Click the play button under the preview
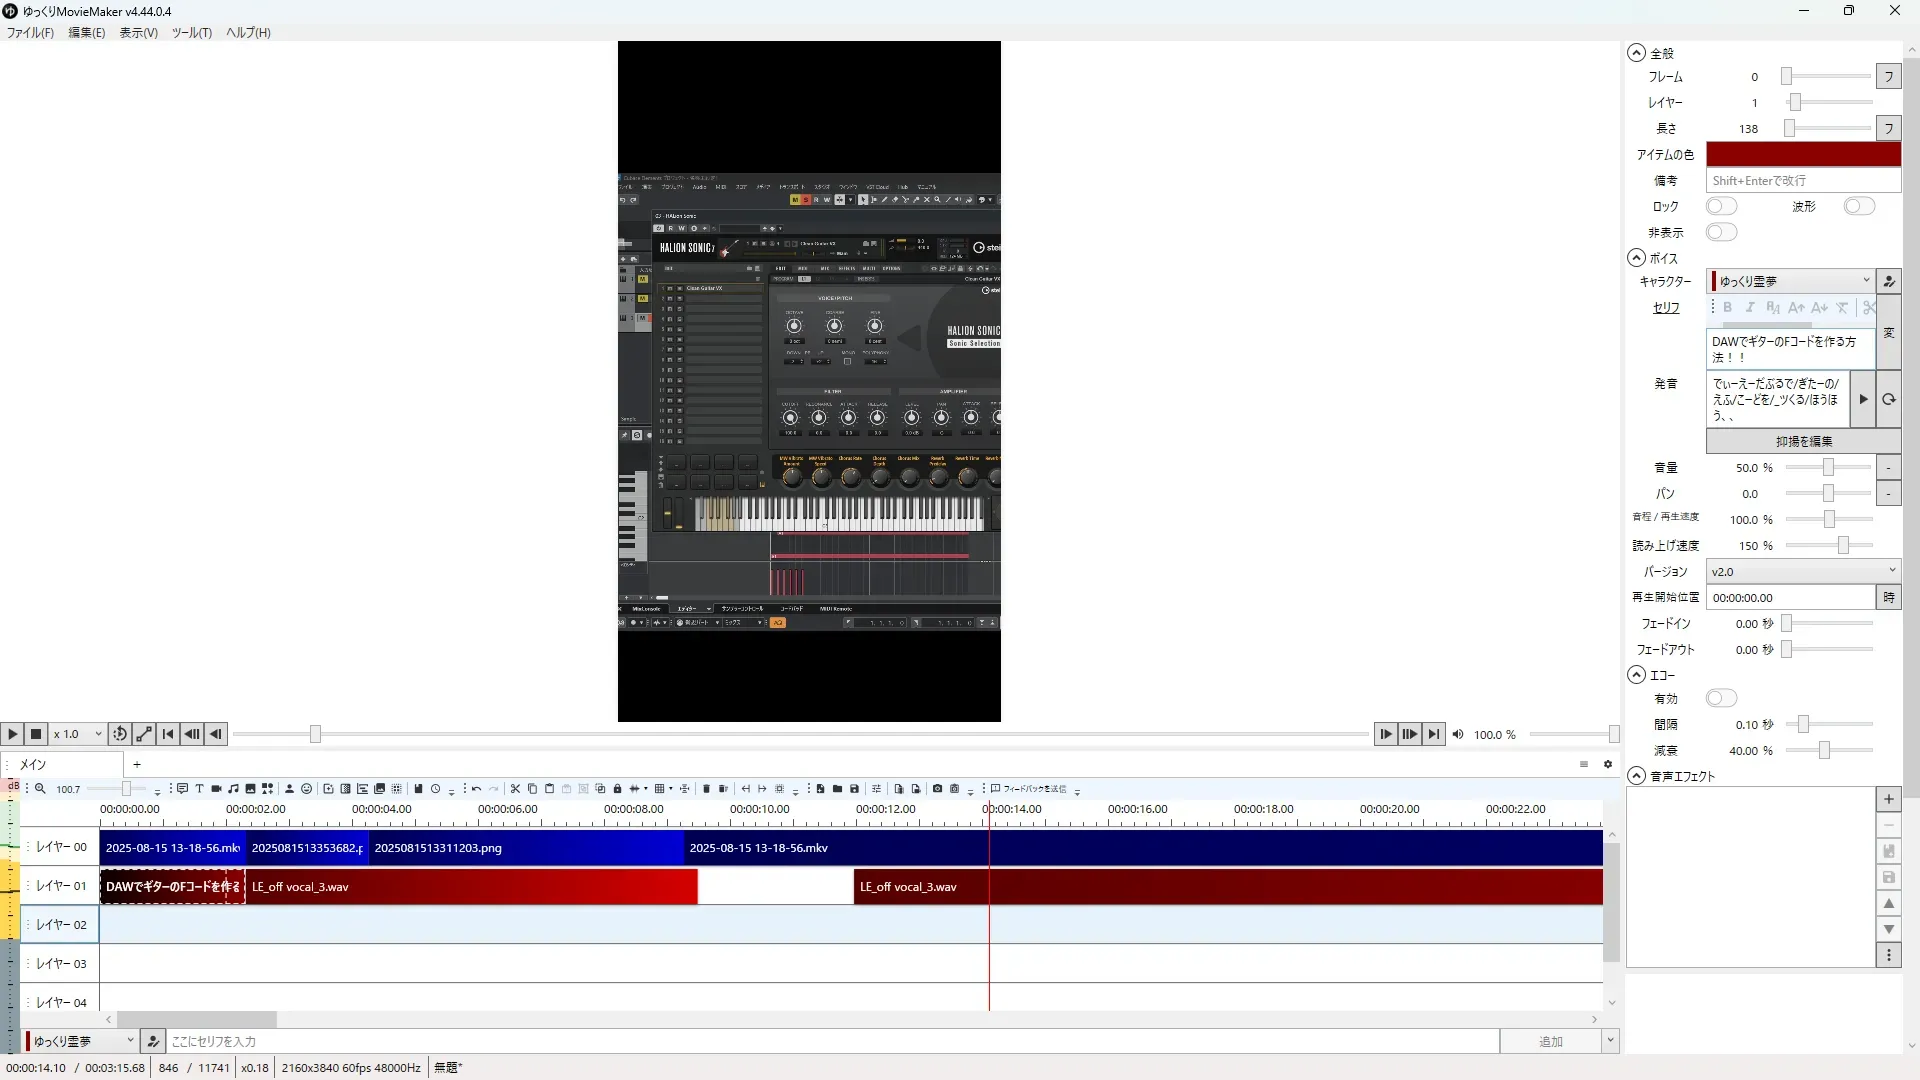This screenshot has height=1080, width=1920. tap(12, 734)
